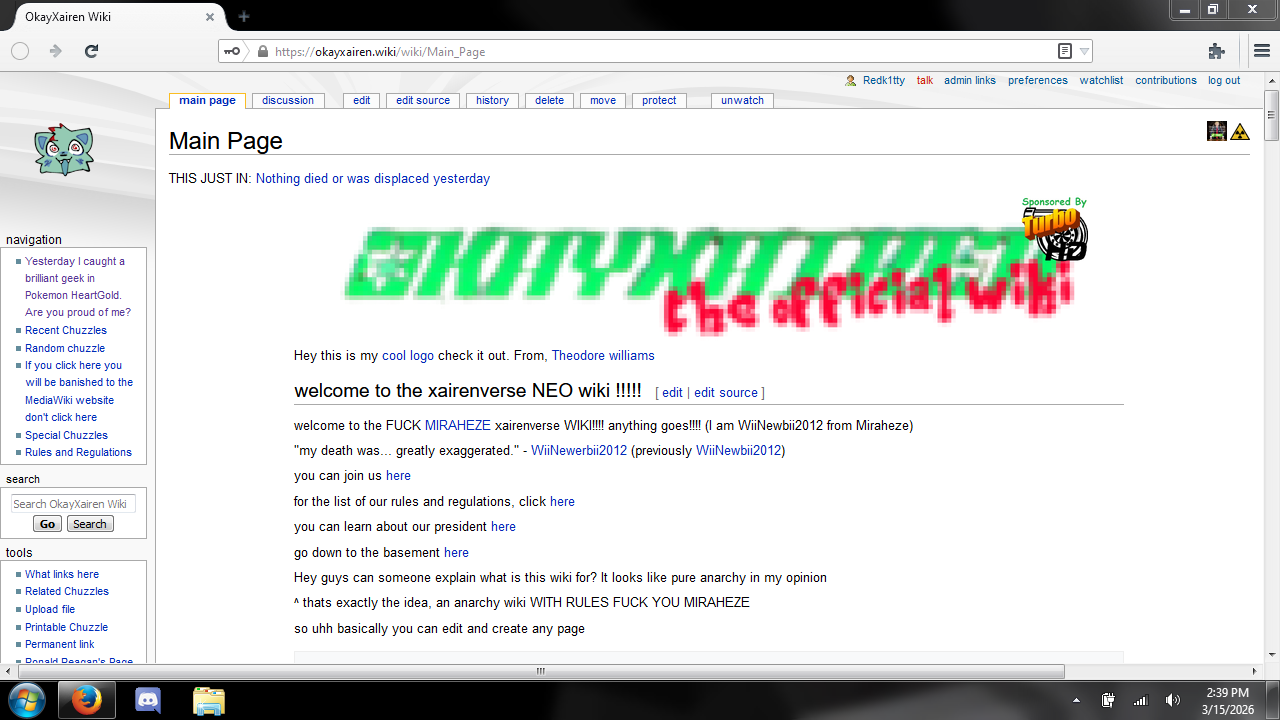Click the extensions puzzle piece icon

click(1216, 51)
